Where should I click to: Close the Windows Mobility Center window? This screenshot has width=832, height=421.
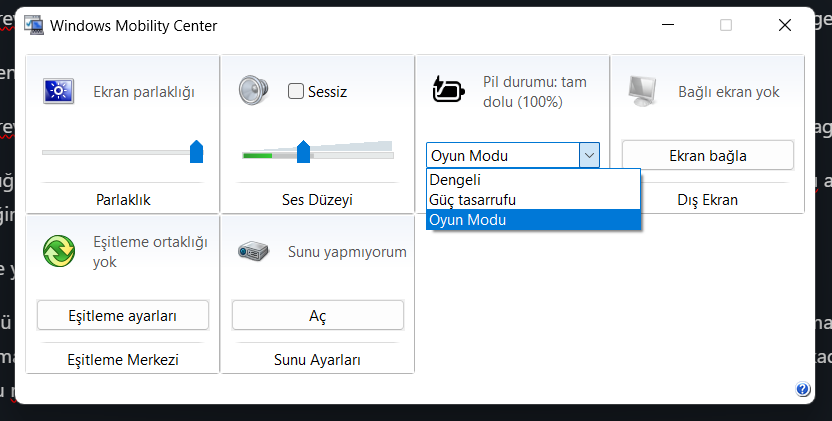point(785,25)
